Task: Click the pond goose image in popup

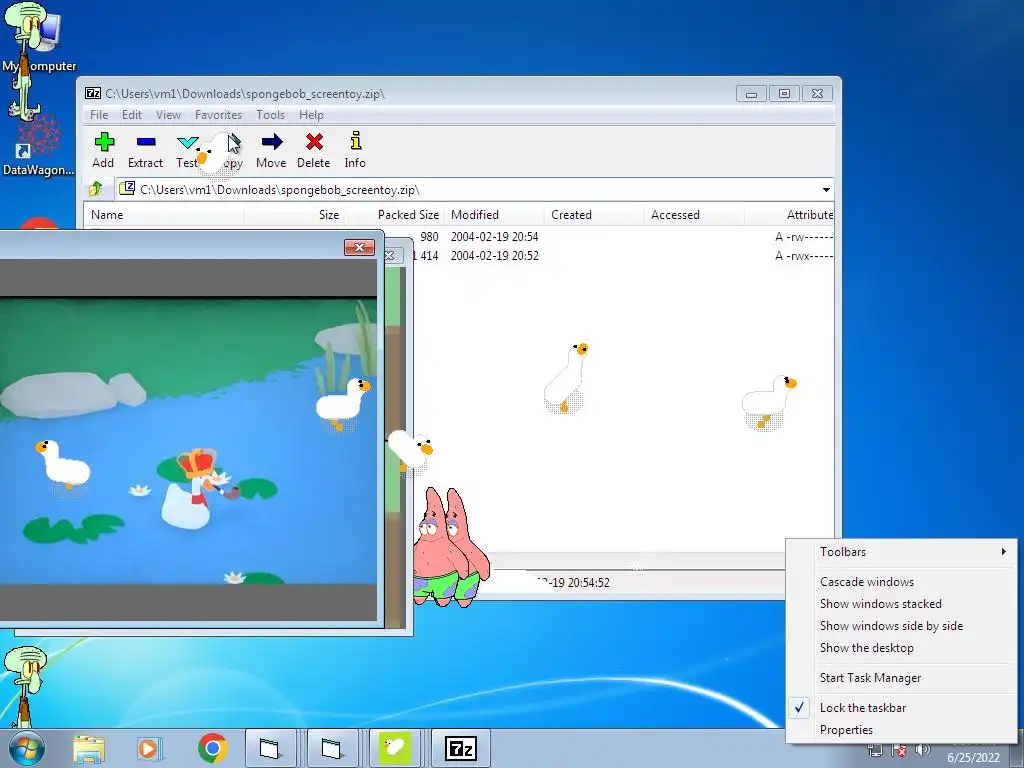Action: tap(188, 441)
